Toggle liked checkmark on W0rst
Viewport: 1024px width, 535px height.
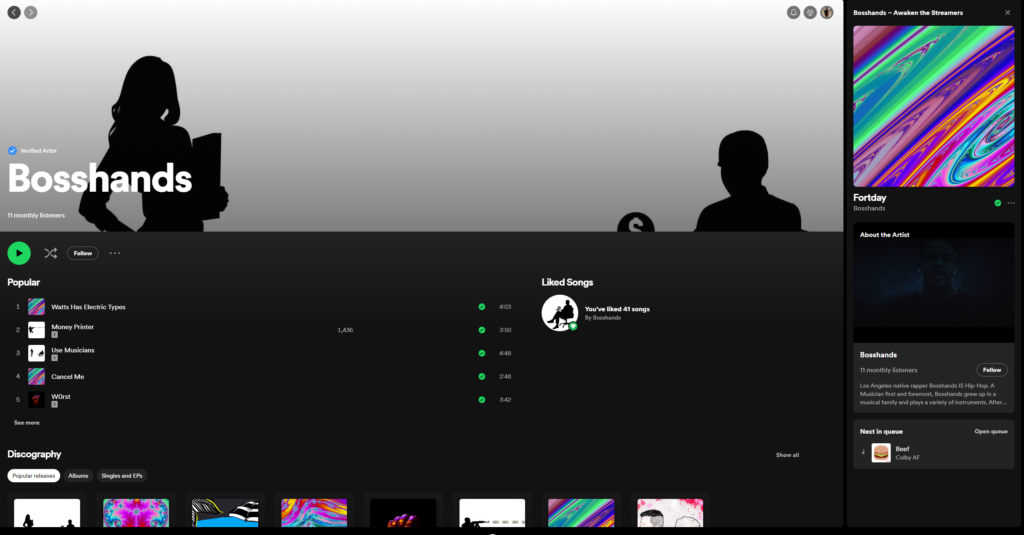coord(481,399)
